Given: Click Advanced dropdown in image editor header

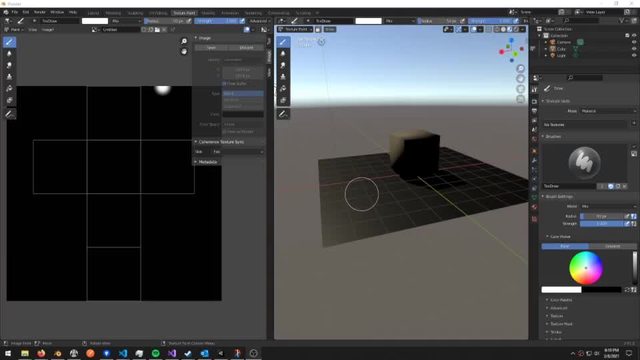Looking at the screenshot, I should 260,21.
